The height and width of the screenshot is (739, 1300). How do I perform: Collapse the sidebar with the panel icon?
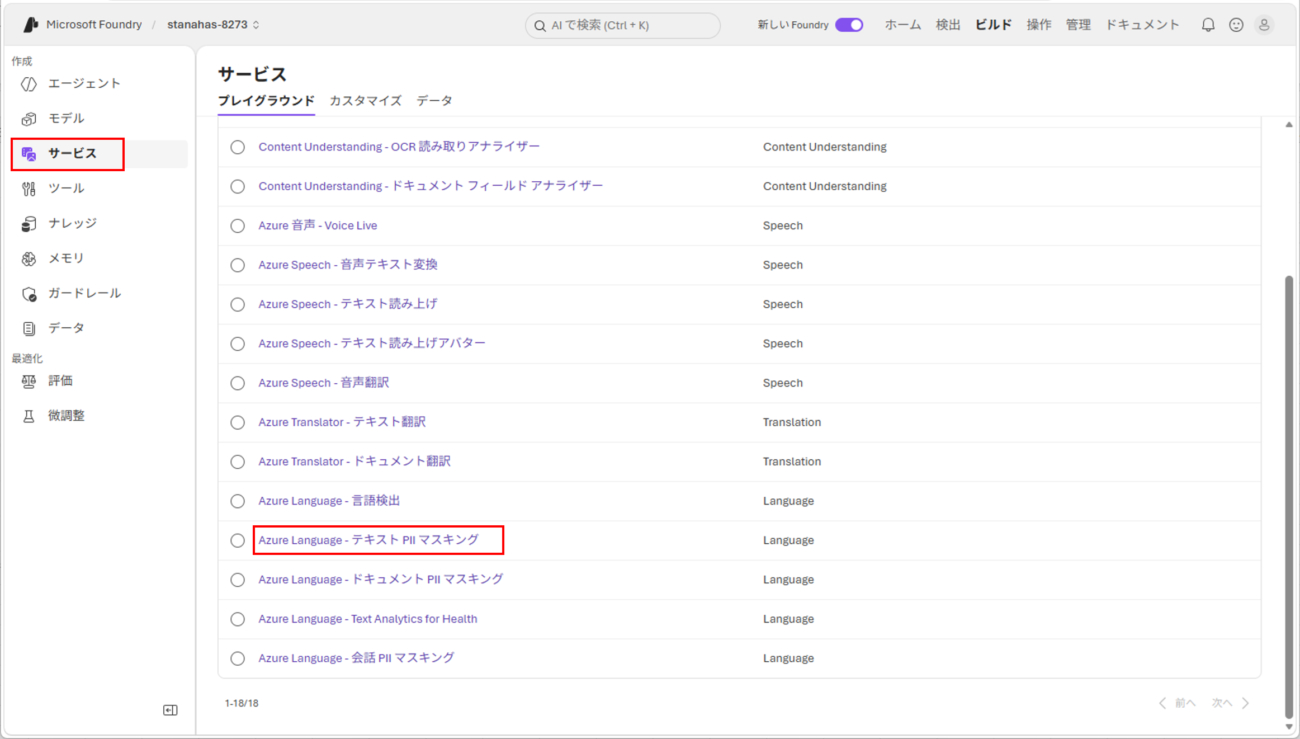point(170,710)
